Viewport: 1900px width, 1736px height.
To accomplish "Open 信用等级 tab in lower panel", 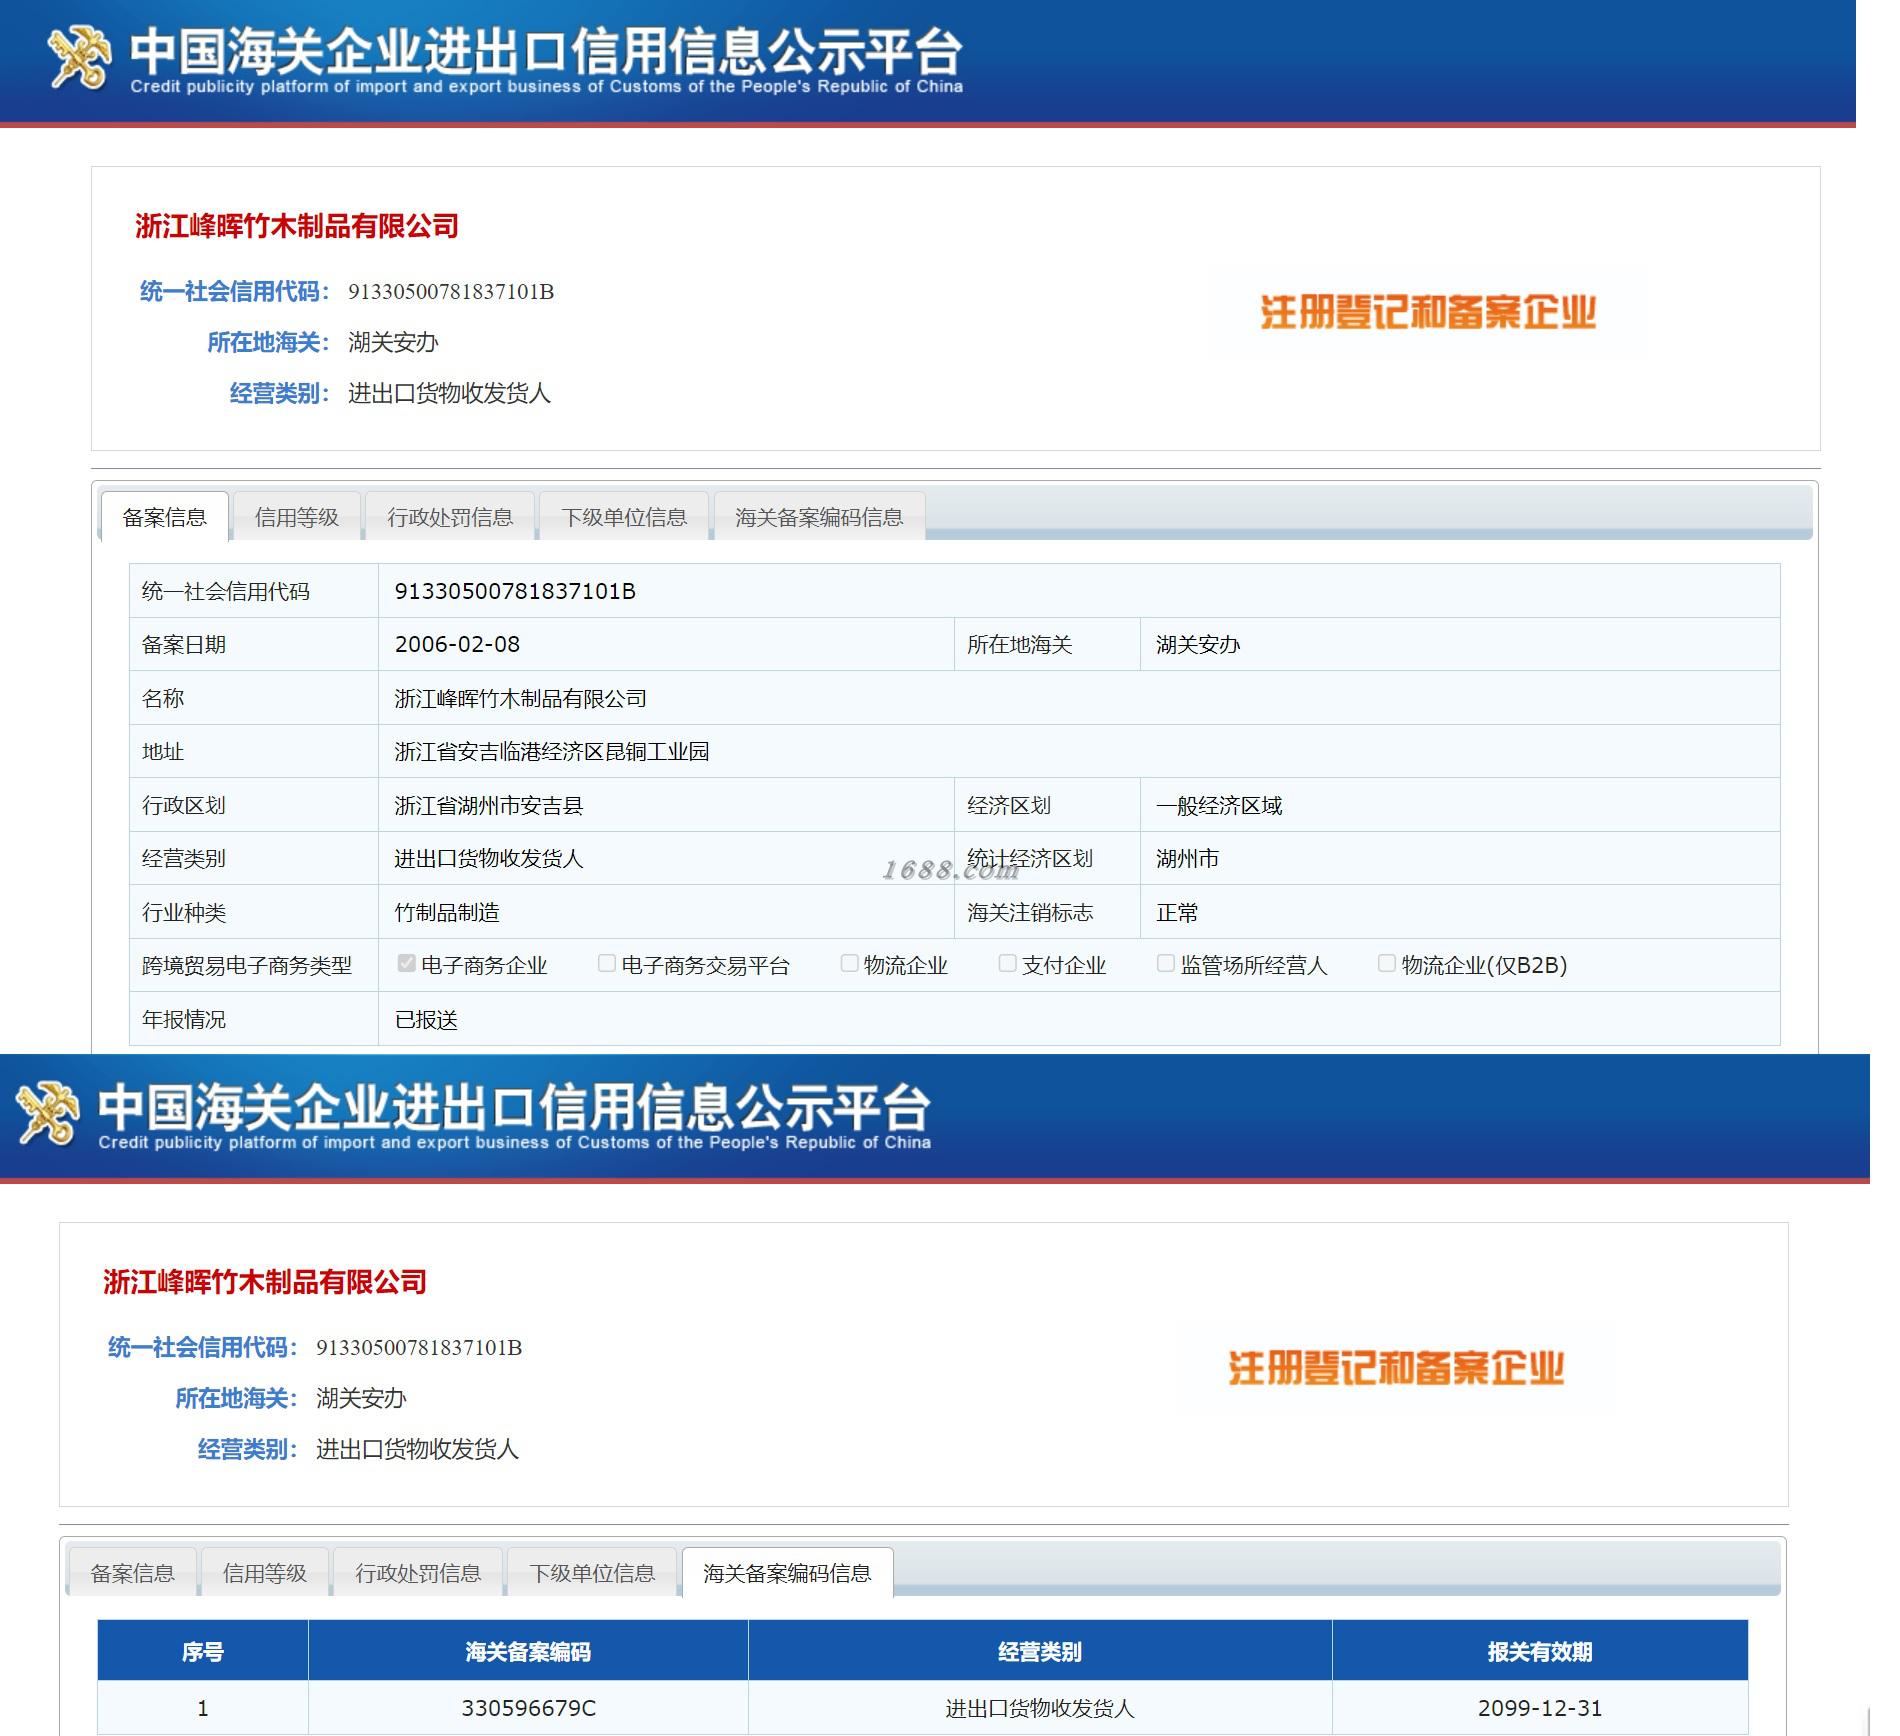I will pyautogui.click(x=265, y=1573).
